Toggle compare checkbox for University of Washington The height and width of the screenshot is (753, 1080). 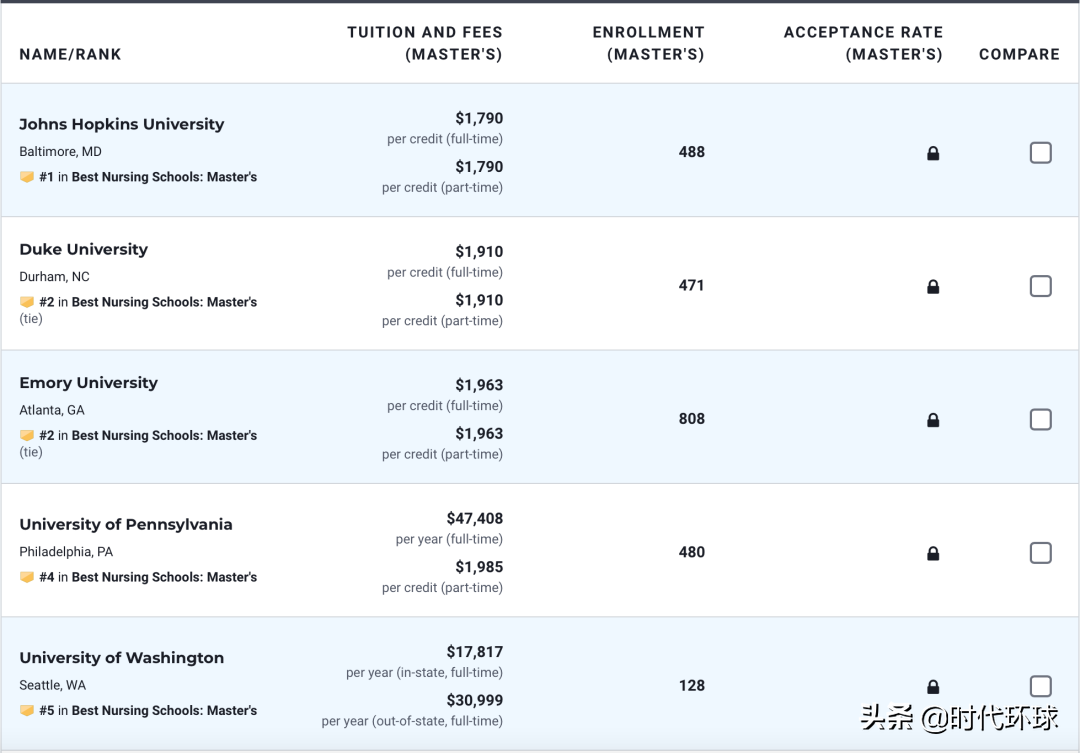coord(1040,686)
